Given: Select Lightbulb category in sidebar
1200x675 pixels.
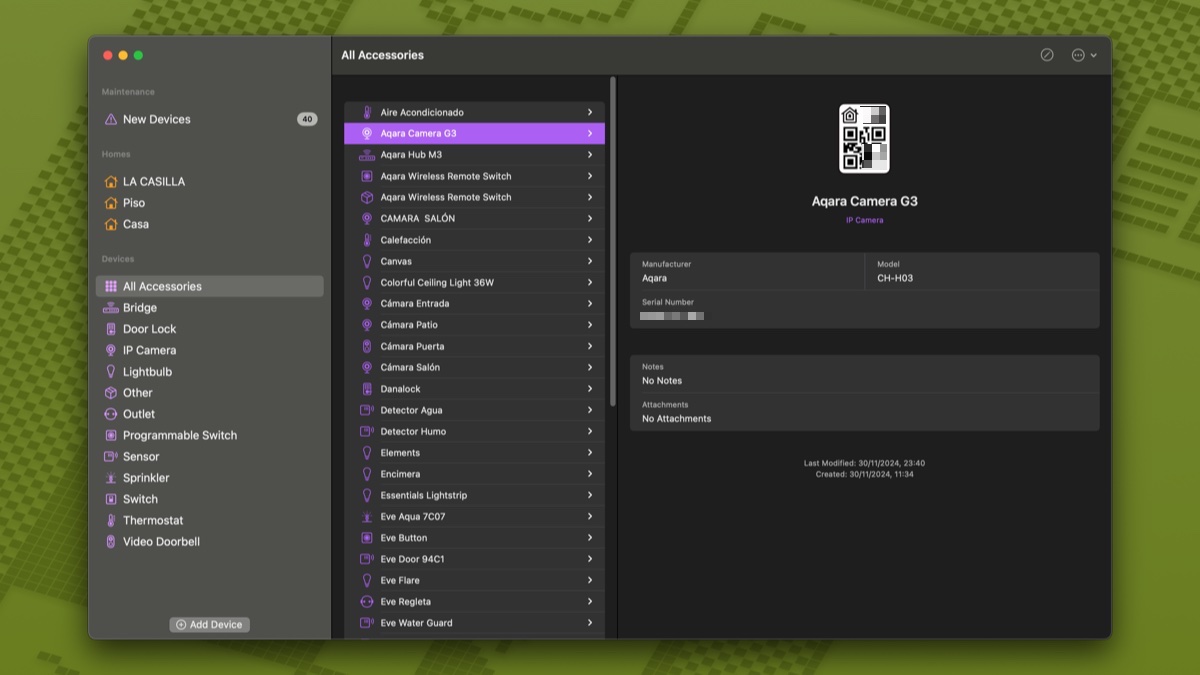Looking at the screenshot, I should [x=147, y=372].
